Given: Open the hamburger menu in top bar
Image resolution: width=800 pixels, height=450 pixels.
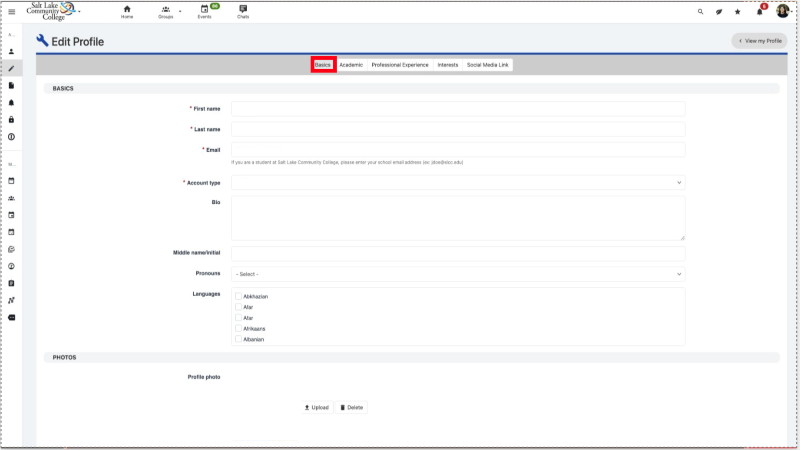Looking at the screenshot, I should click(12, 11).
